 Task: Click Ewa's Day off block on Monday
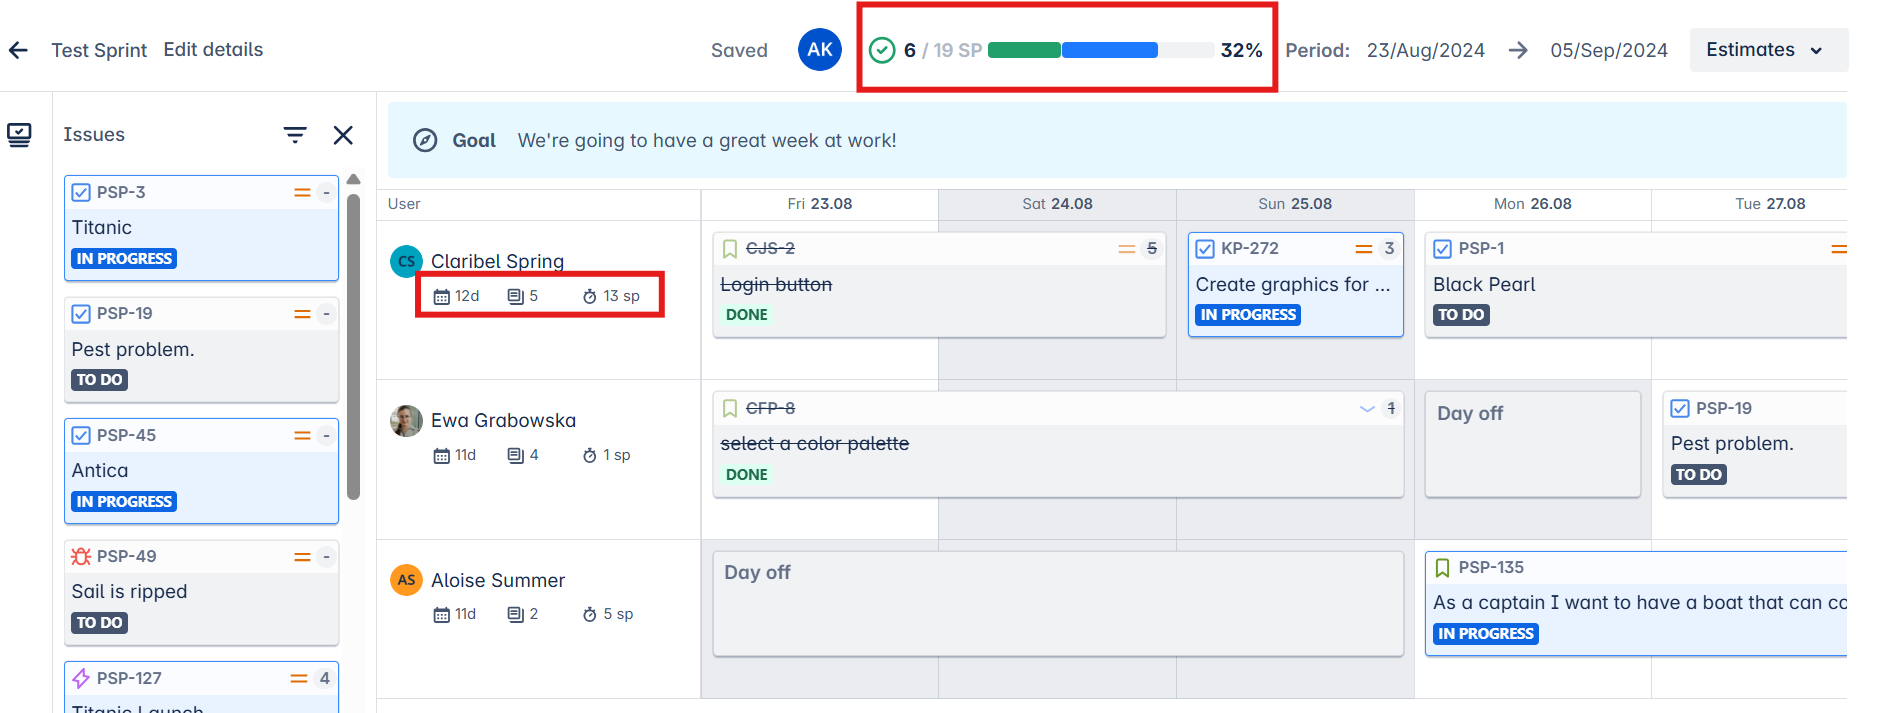pyautogui.click(x=1532, y=444)
